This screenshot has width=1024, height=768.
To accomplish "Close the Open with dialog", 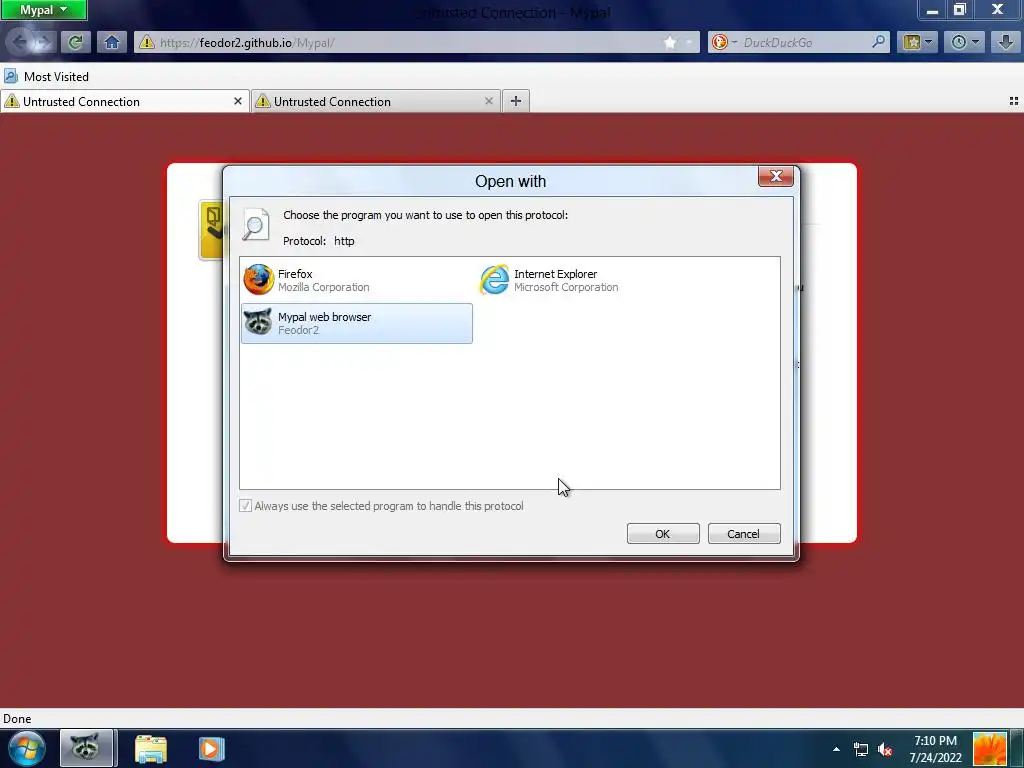I will (x=776, y=176).
